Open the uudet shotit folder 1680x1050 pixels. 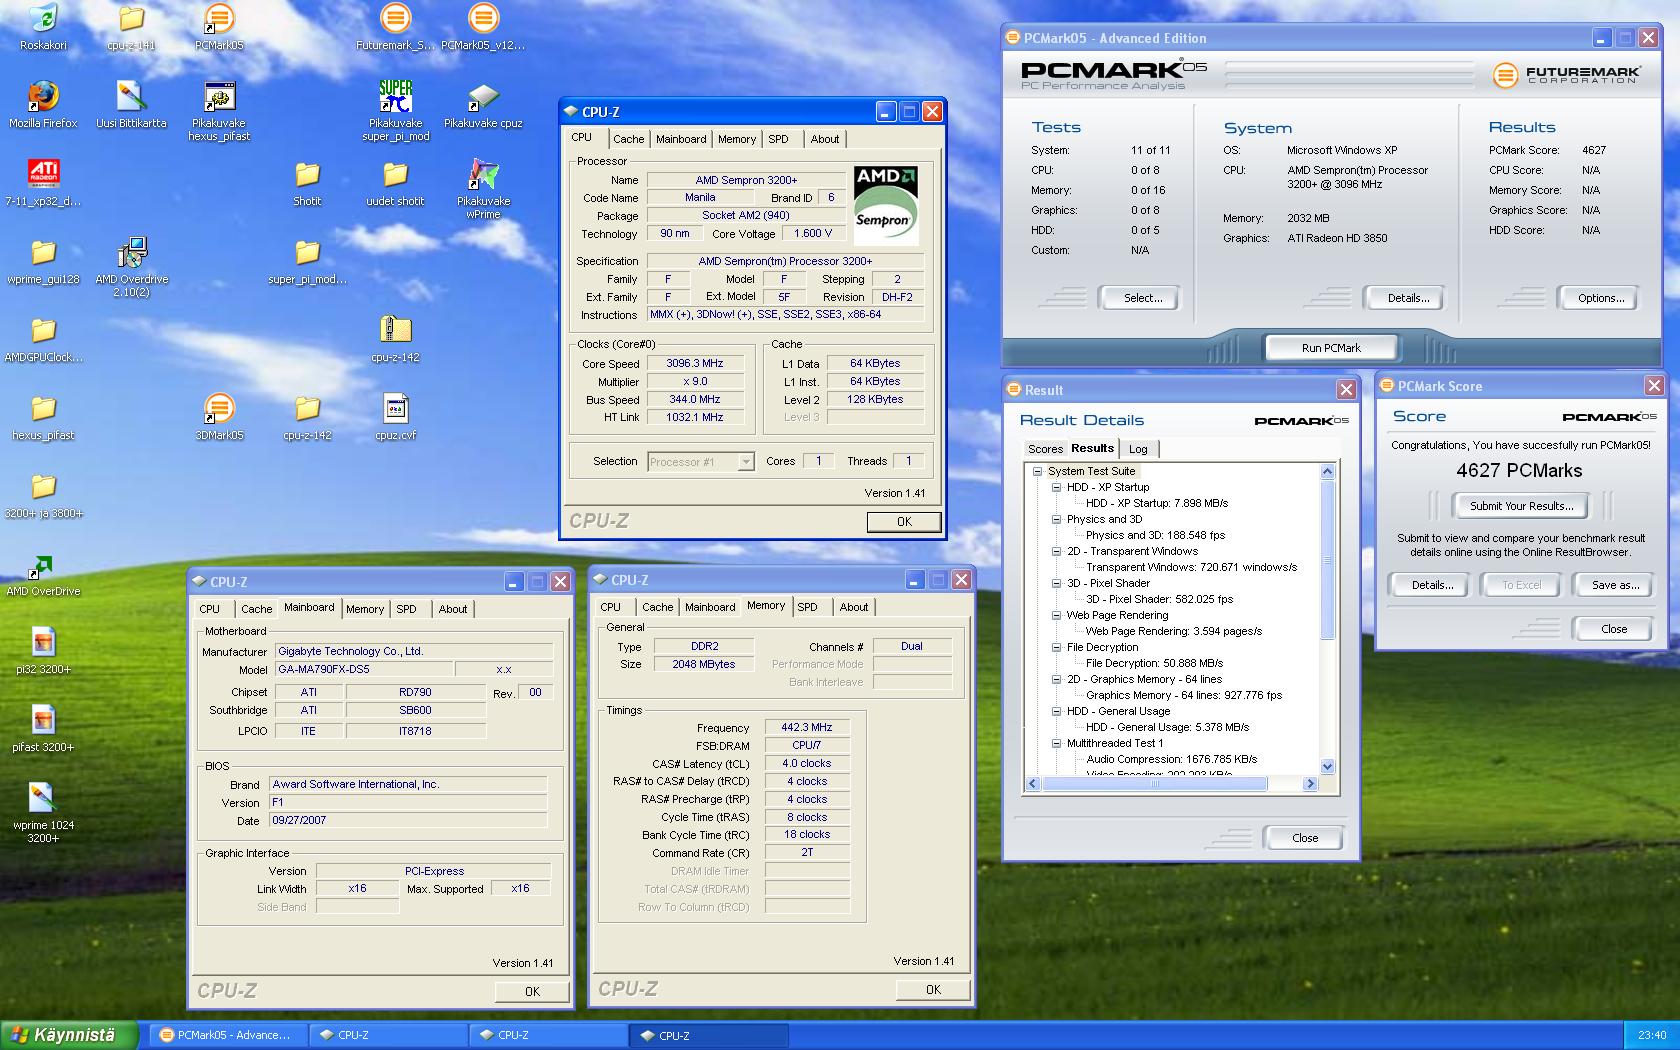395,175
